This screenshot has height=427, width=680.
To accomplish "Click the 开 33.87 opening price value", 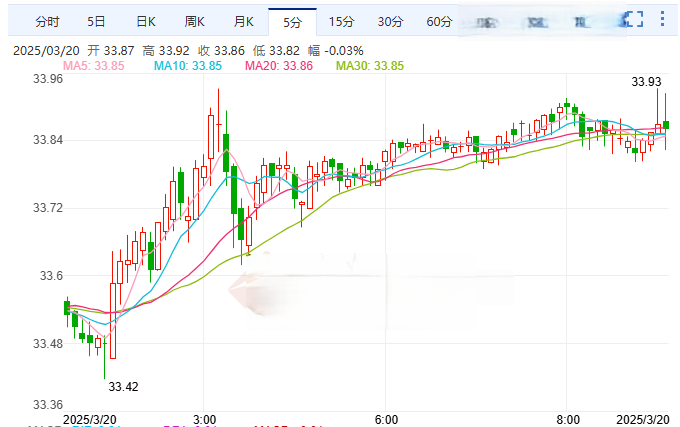I will pos(111,51).
